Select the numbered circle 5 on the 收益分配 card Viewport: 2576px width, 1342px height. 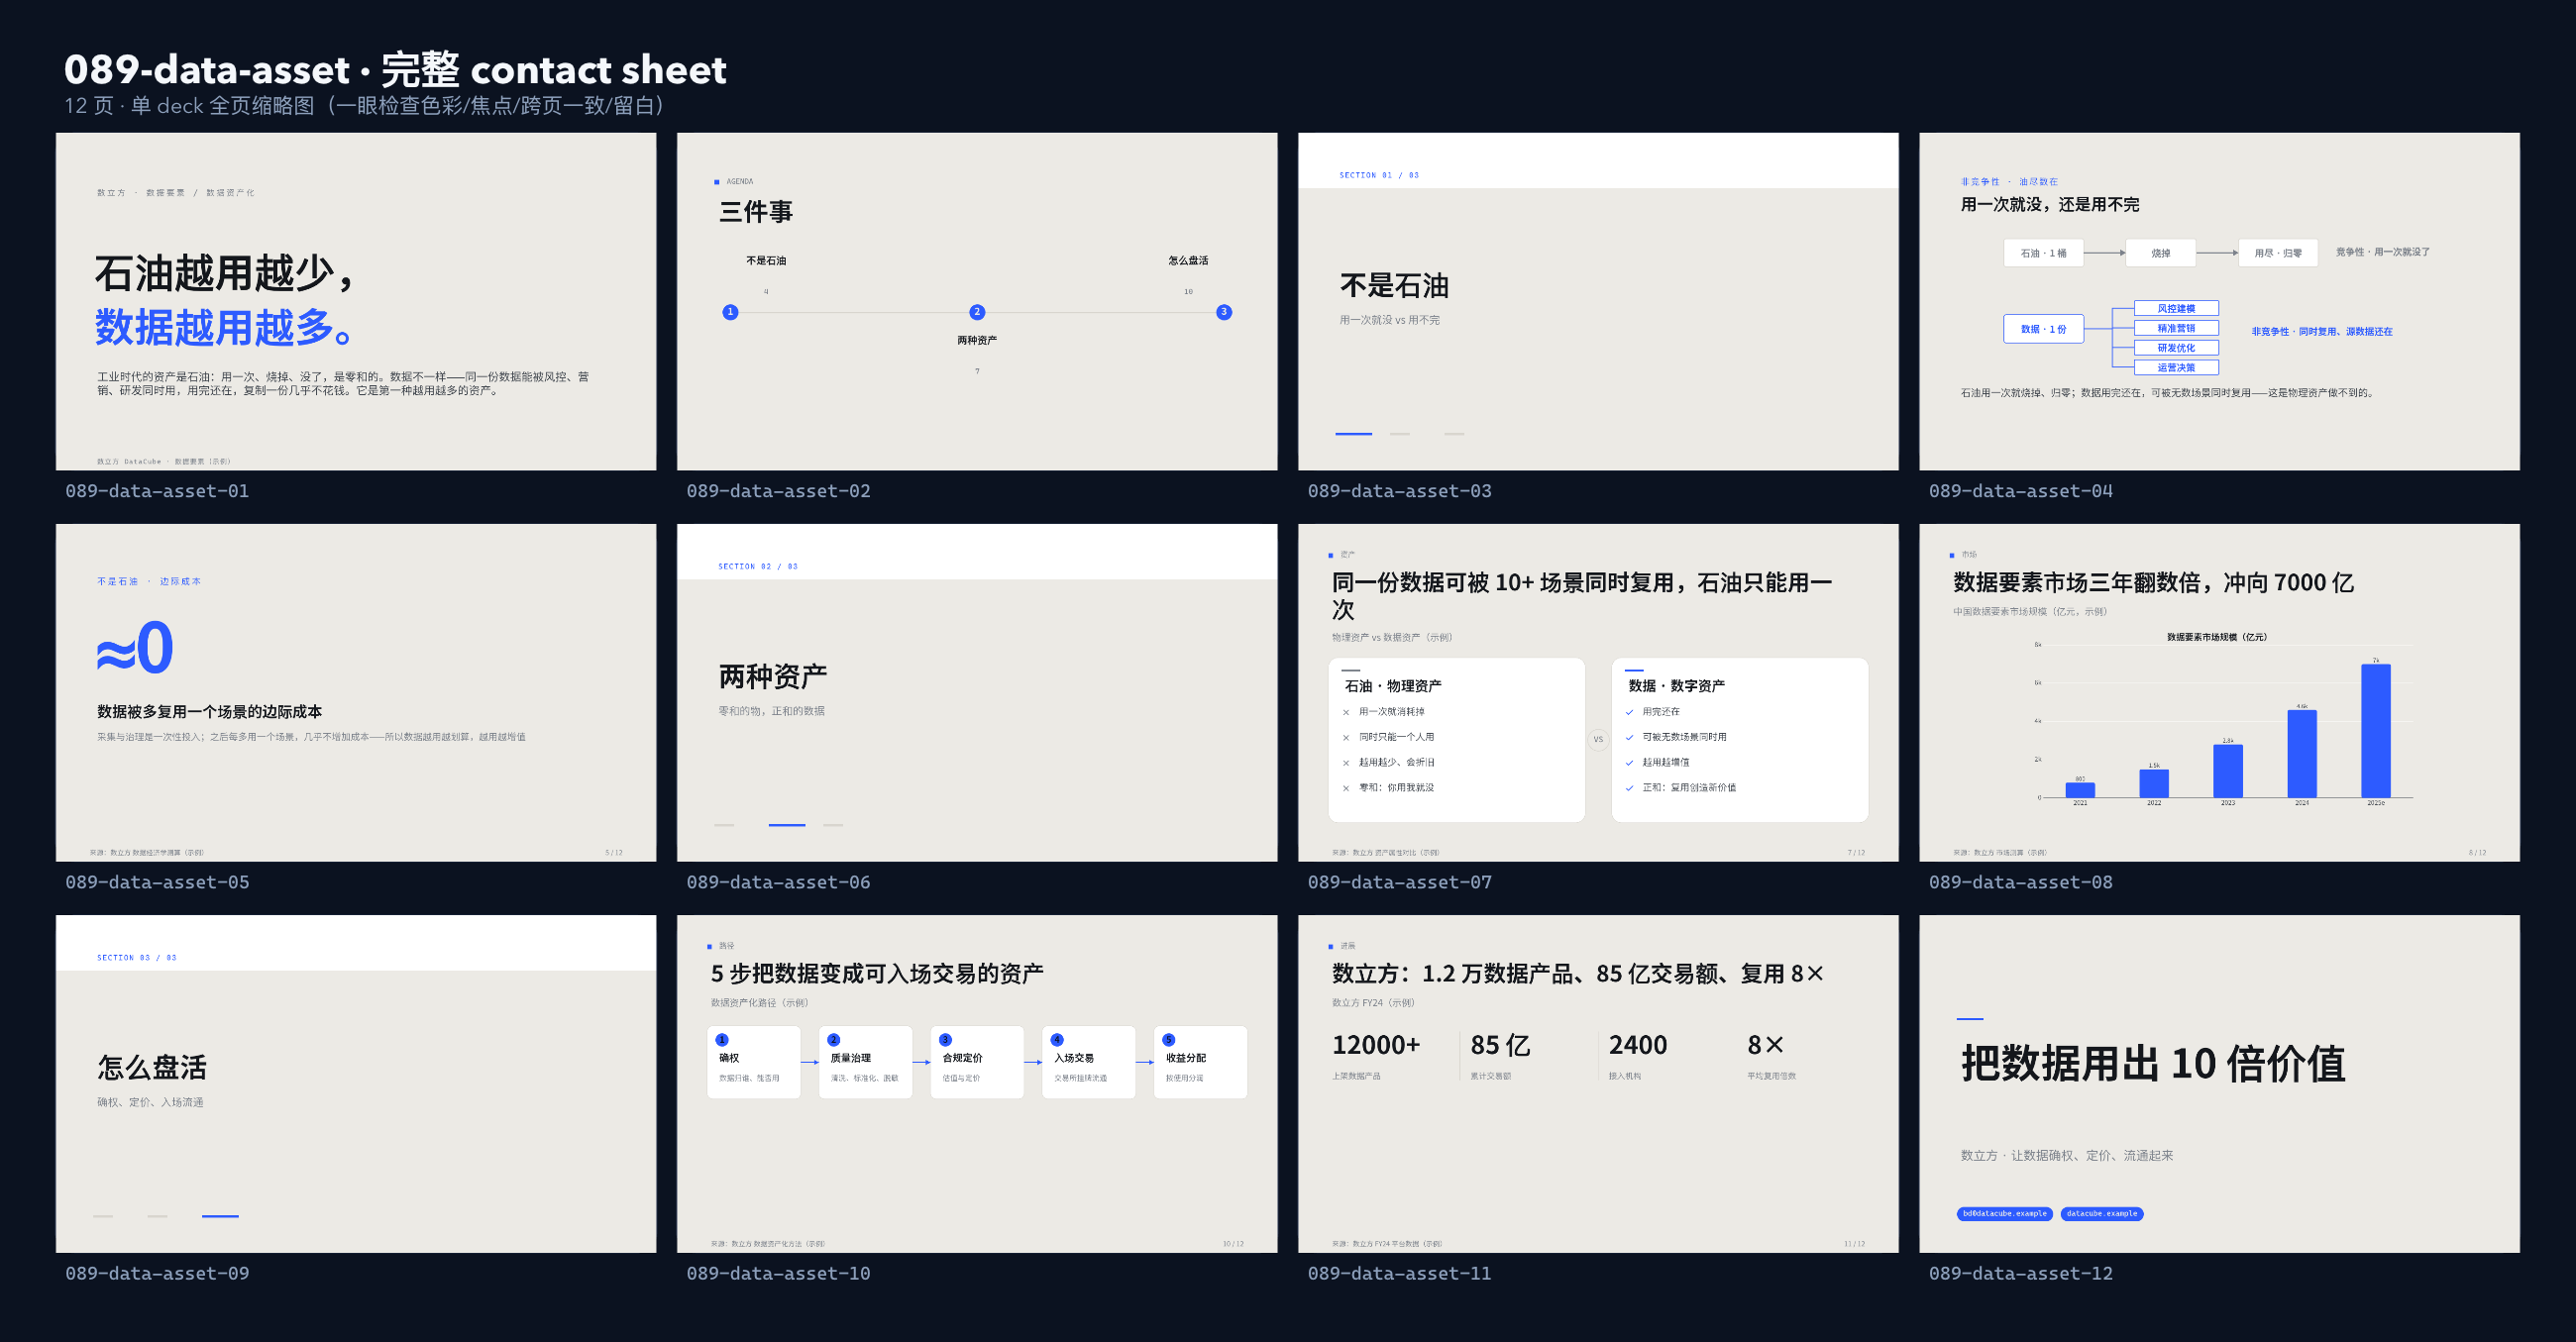coord(1169,1040)
